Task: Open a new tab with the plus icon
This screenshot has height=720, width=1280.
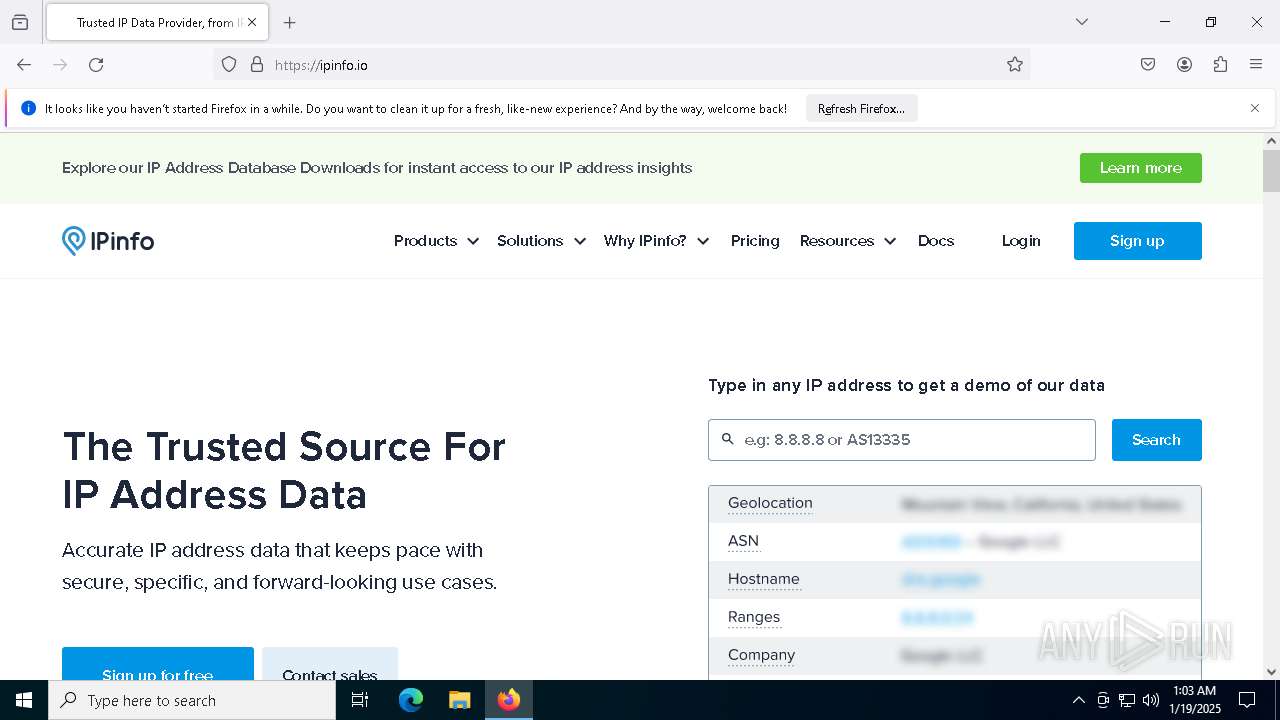Action: coord(289,22)
